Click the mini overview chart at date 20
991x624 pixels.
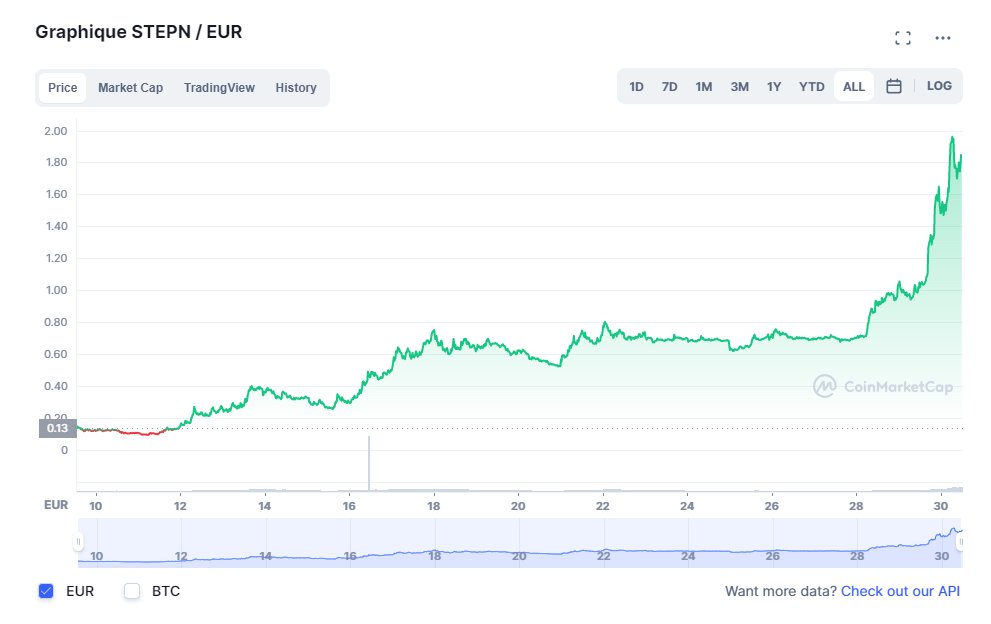click(519, 556)
